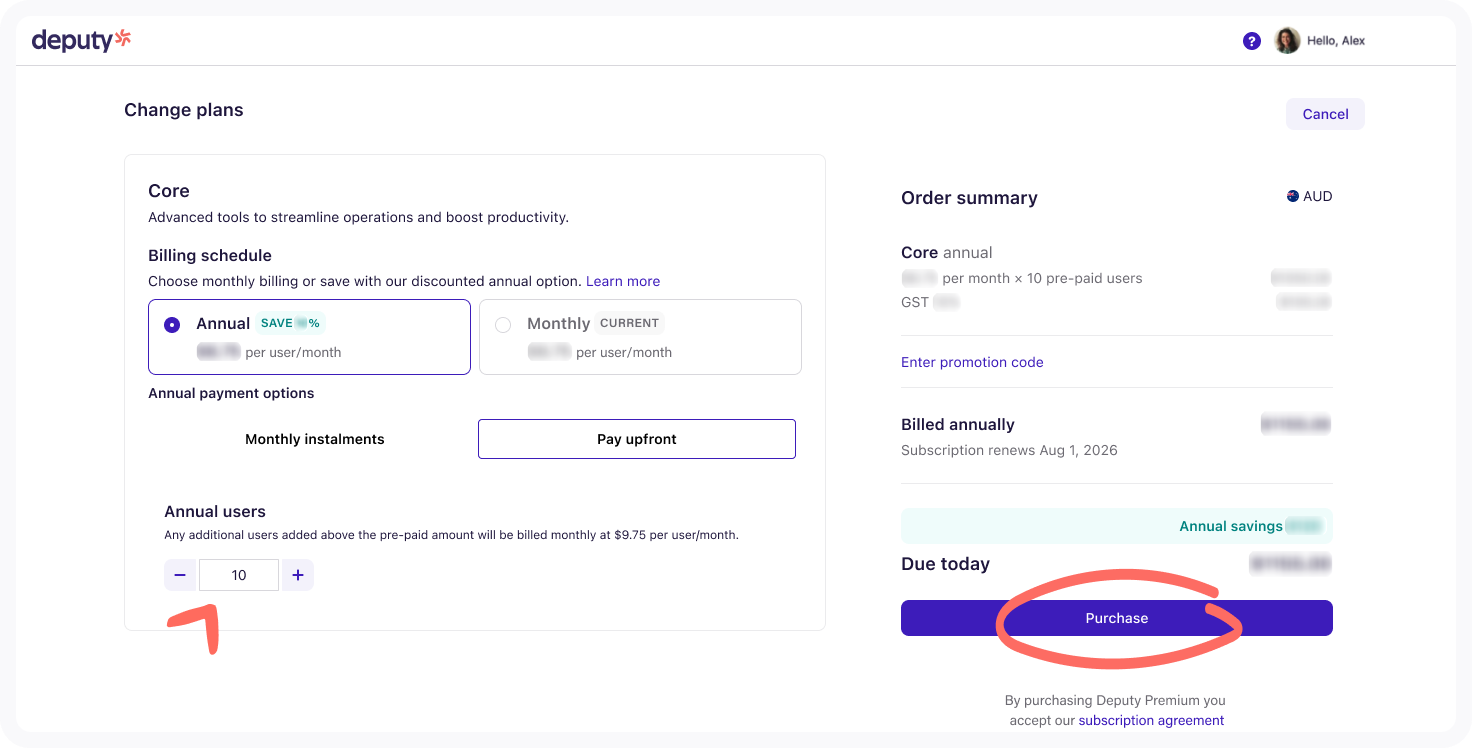
Task: Choose Pay upfront payment option
Action: point(637,439)
